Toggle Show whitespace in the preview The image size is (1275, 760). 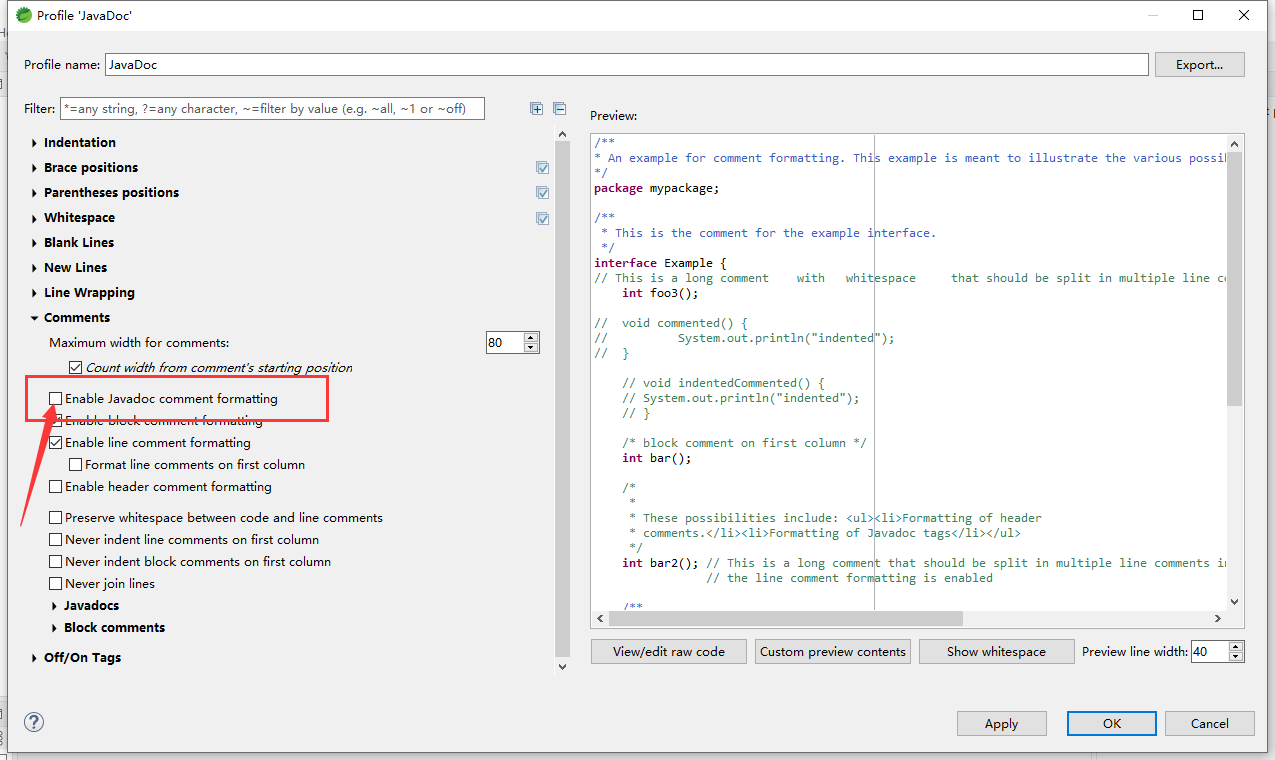click(996, 651)
